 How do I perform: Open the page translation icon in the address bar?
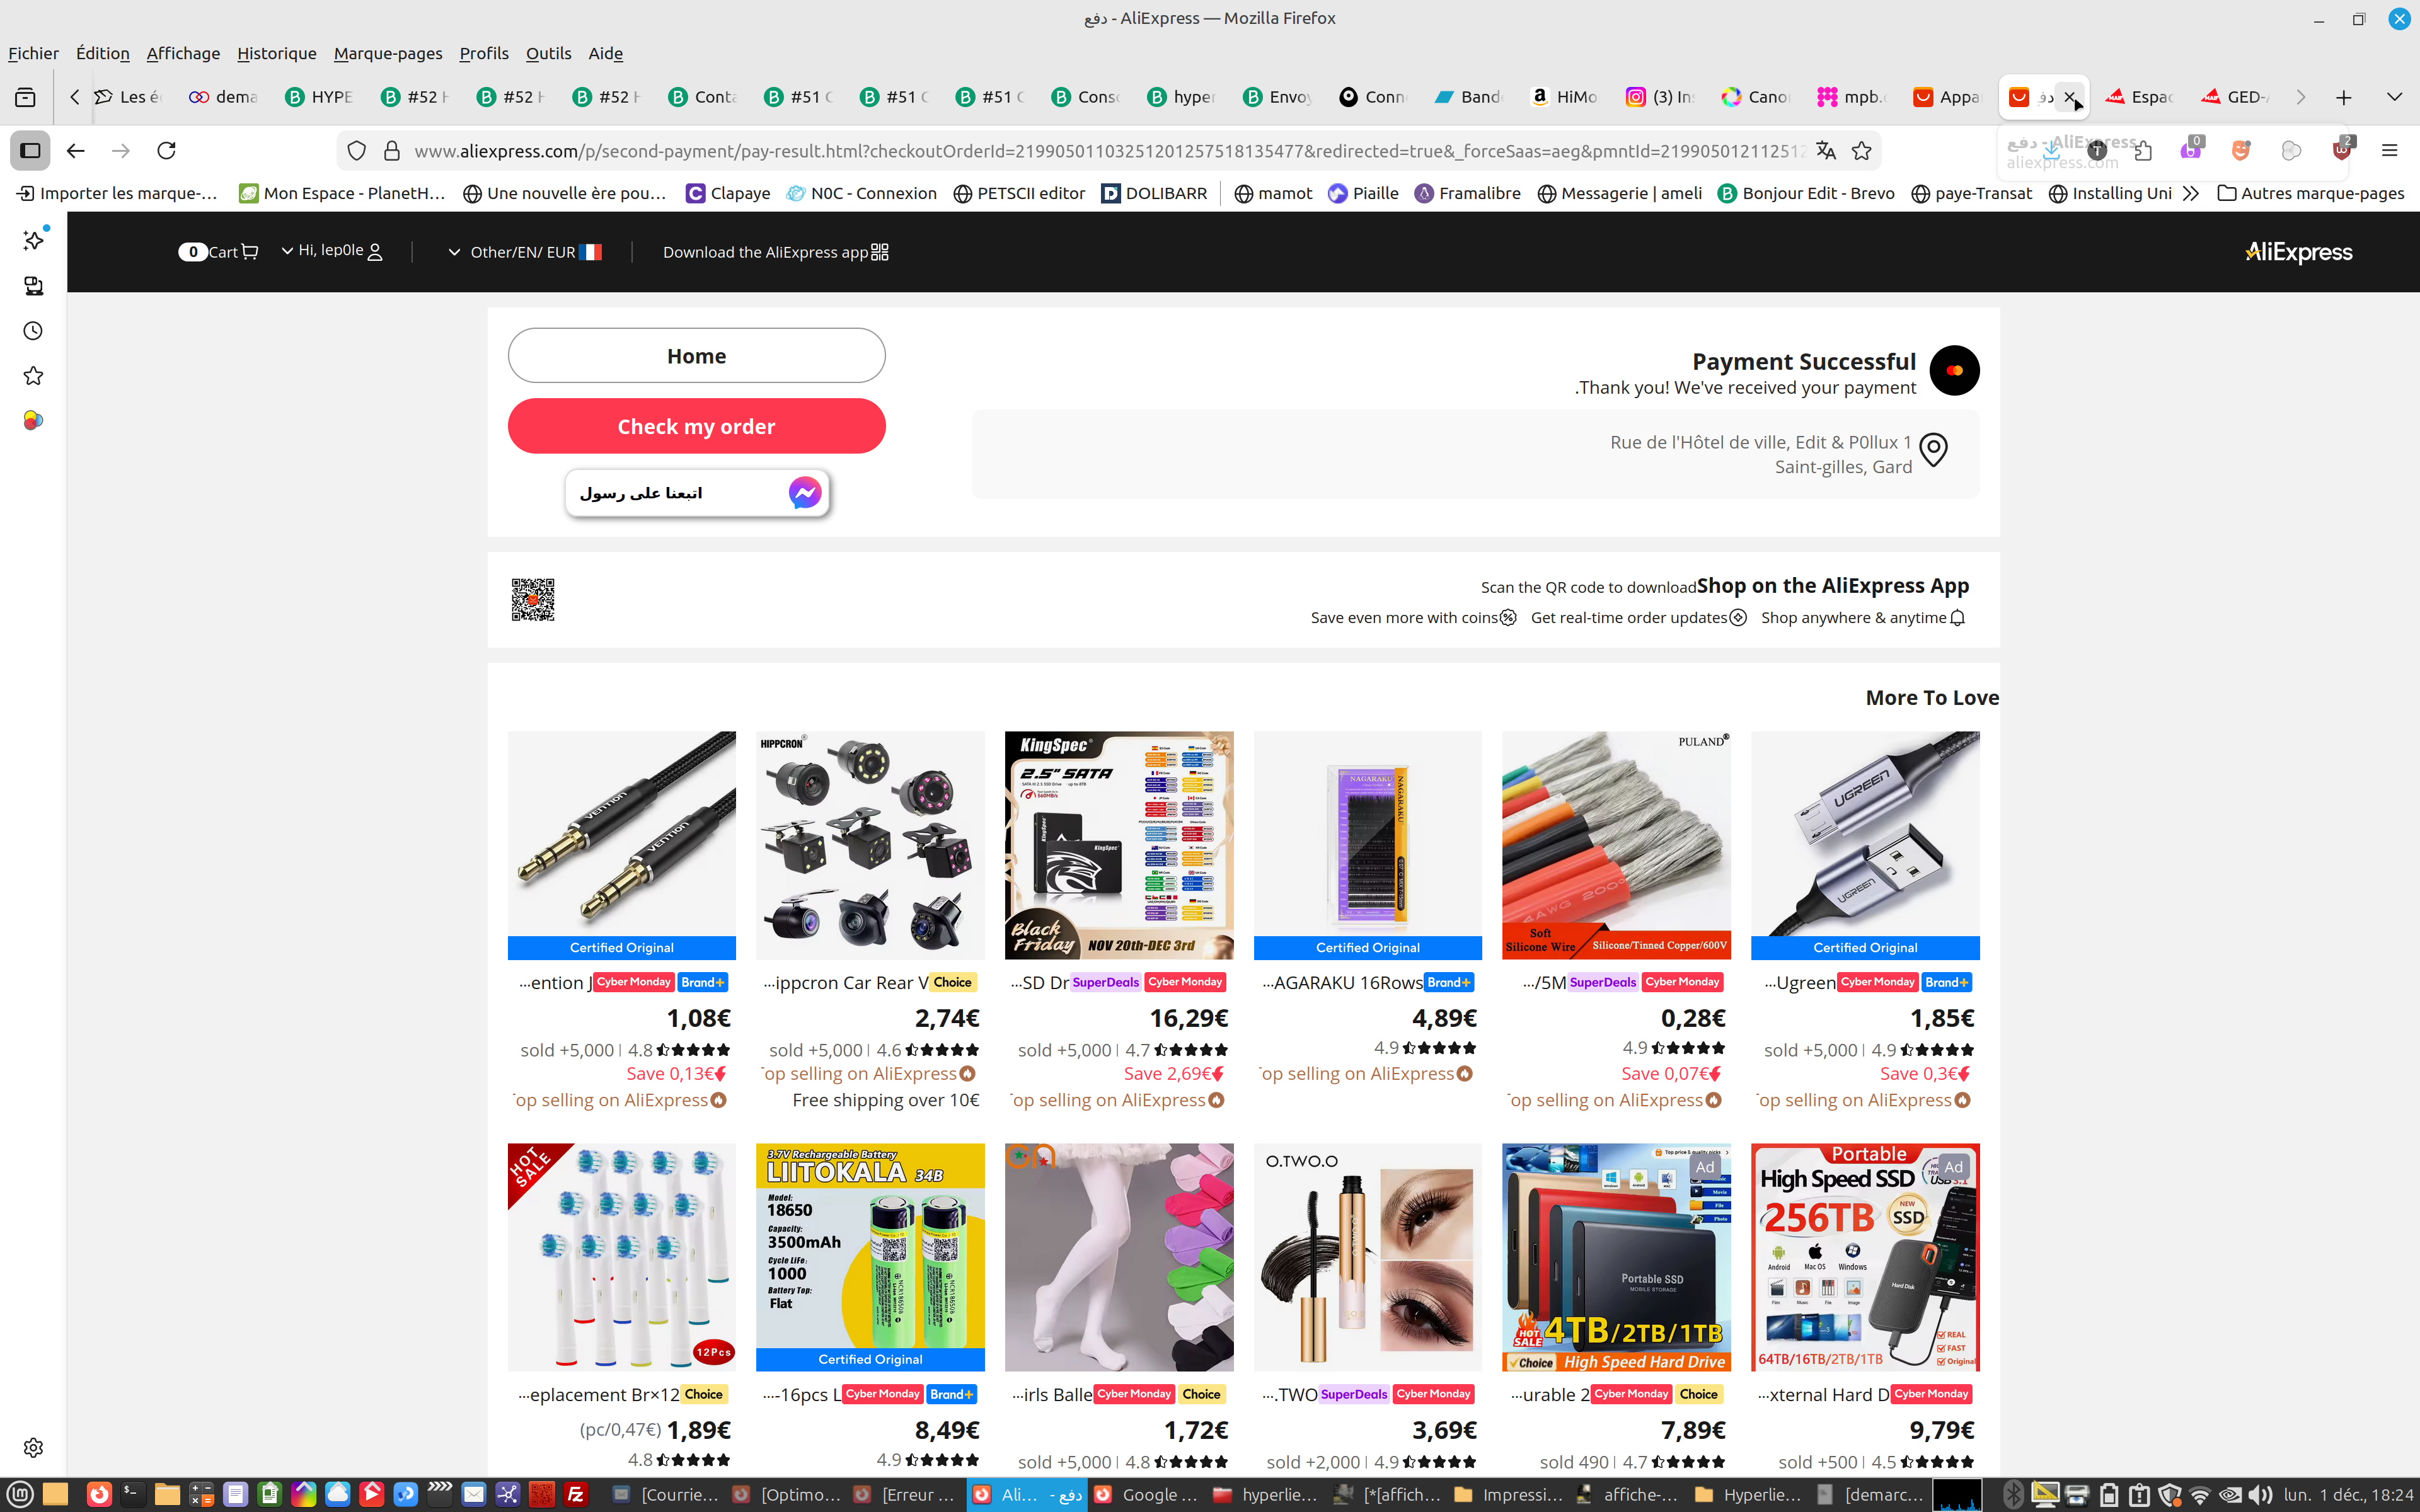[1826, 151]
